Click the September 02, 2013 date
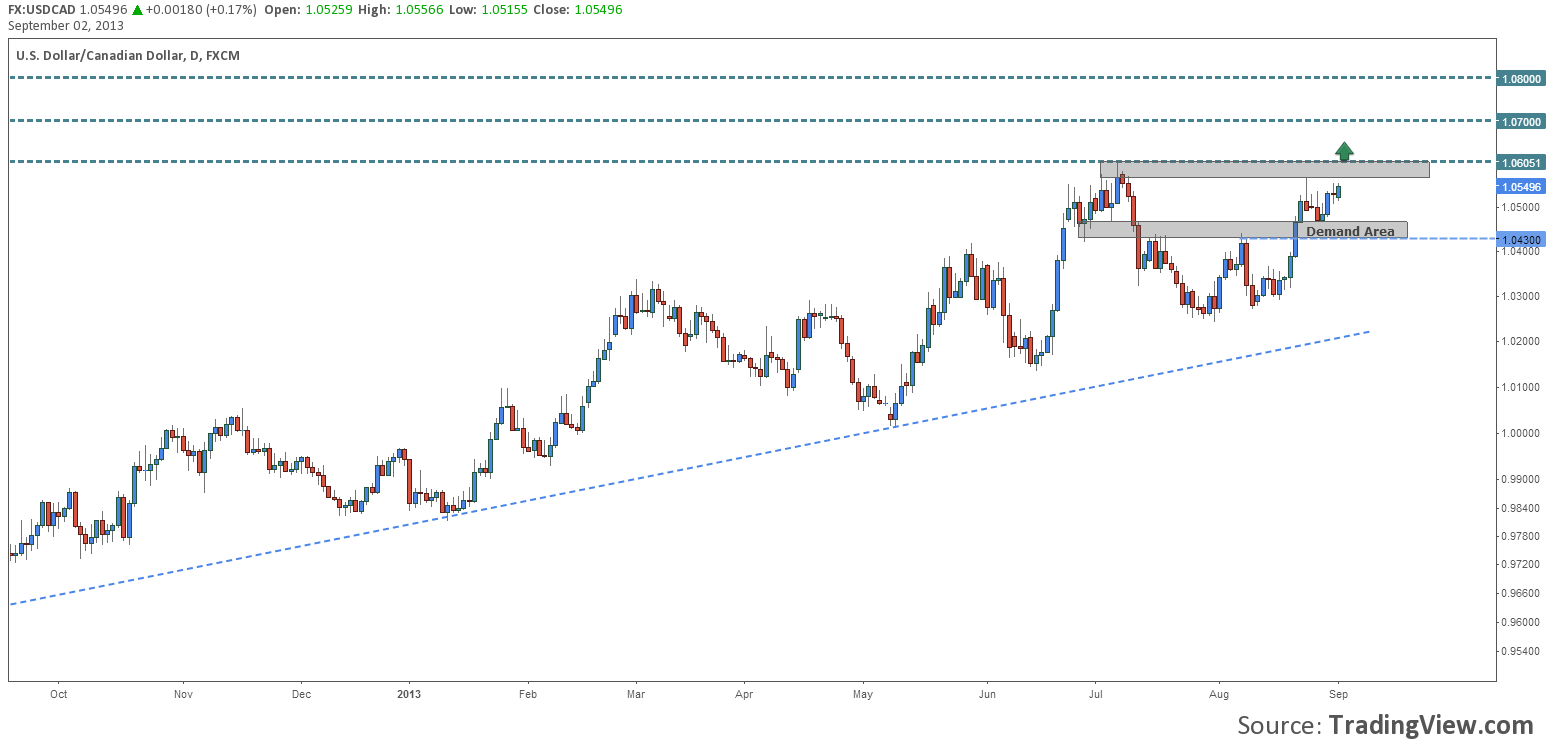1548x752 pixels. [64, 25]
